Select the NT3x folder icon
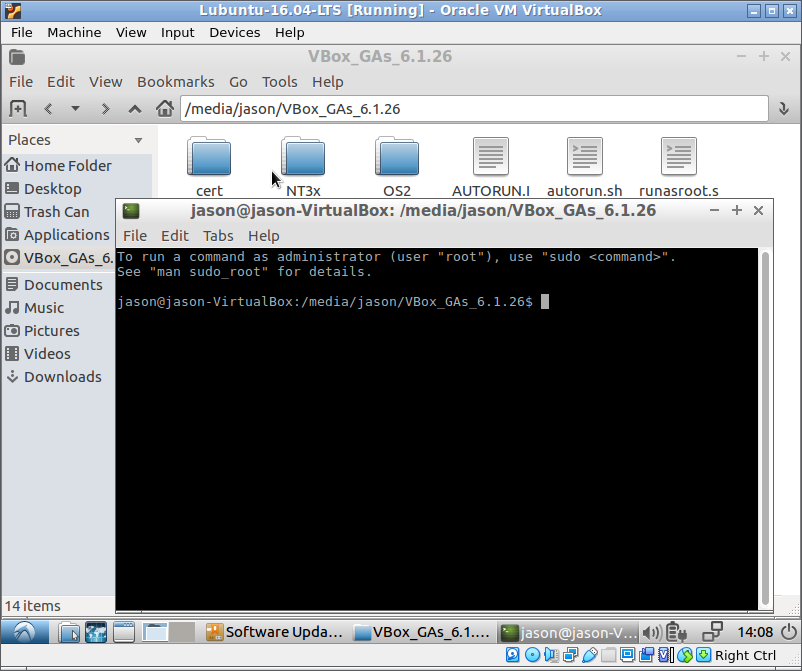This screenshot has height=671, width=802. point(303,156)
